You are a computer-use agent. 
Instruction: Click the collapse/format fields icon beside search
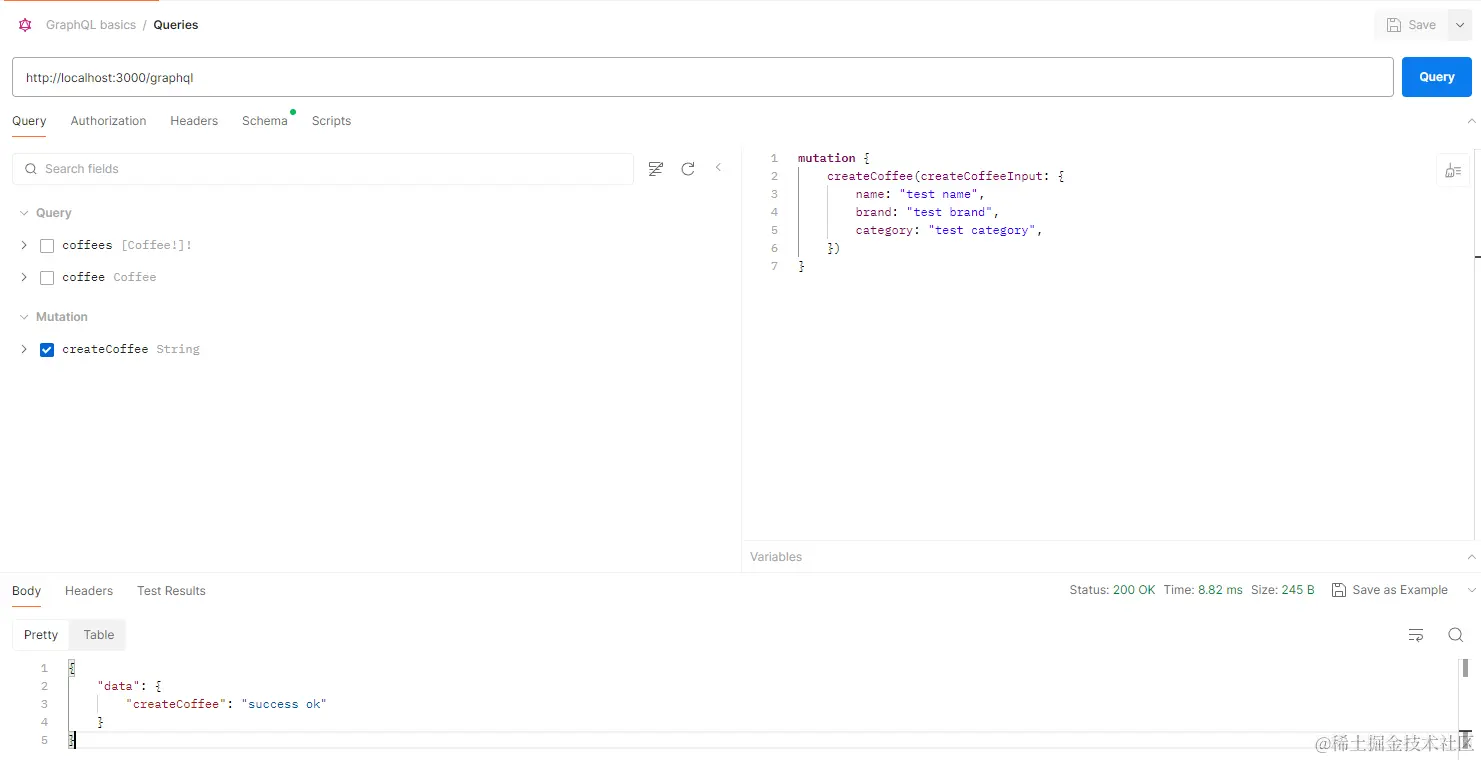point(656,169)
